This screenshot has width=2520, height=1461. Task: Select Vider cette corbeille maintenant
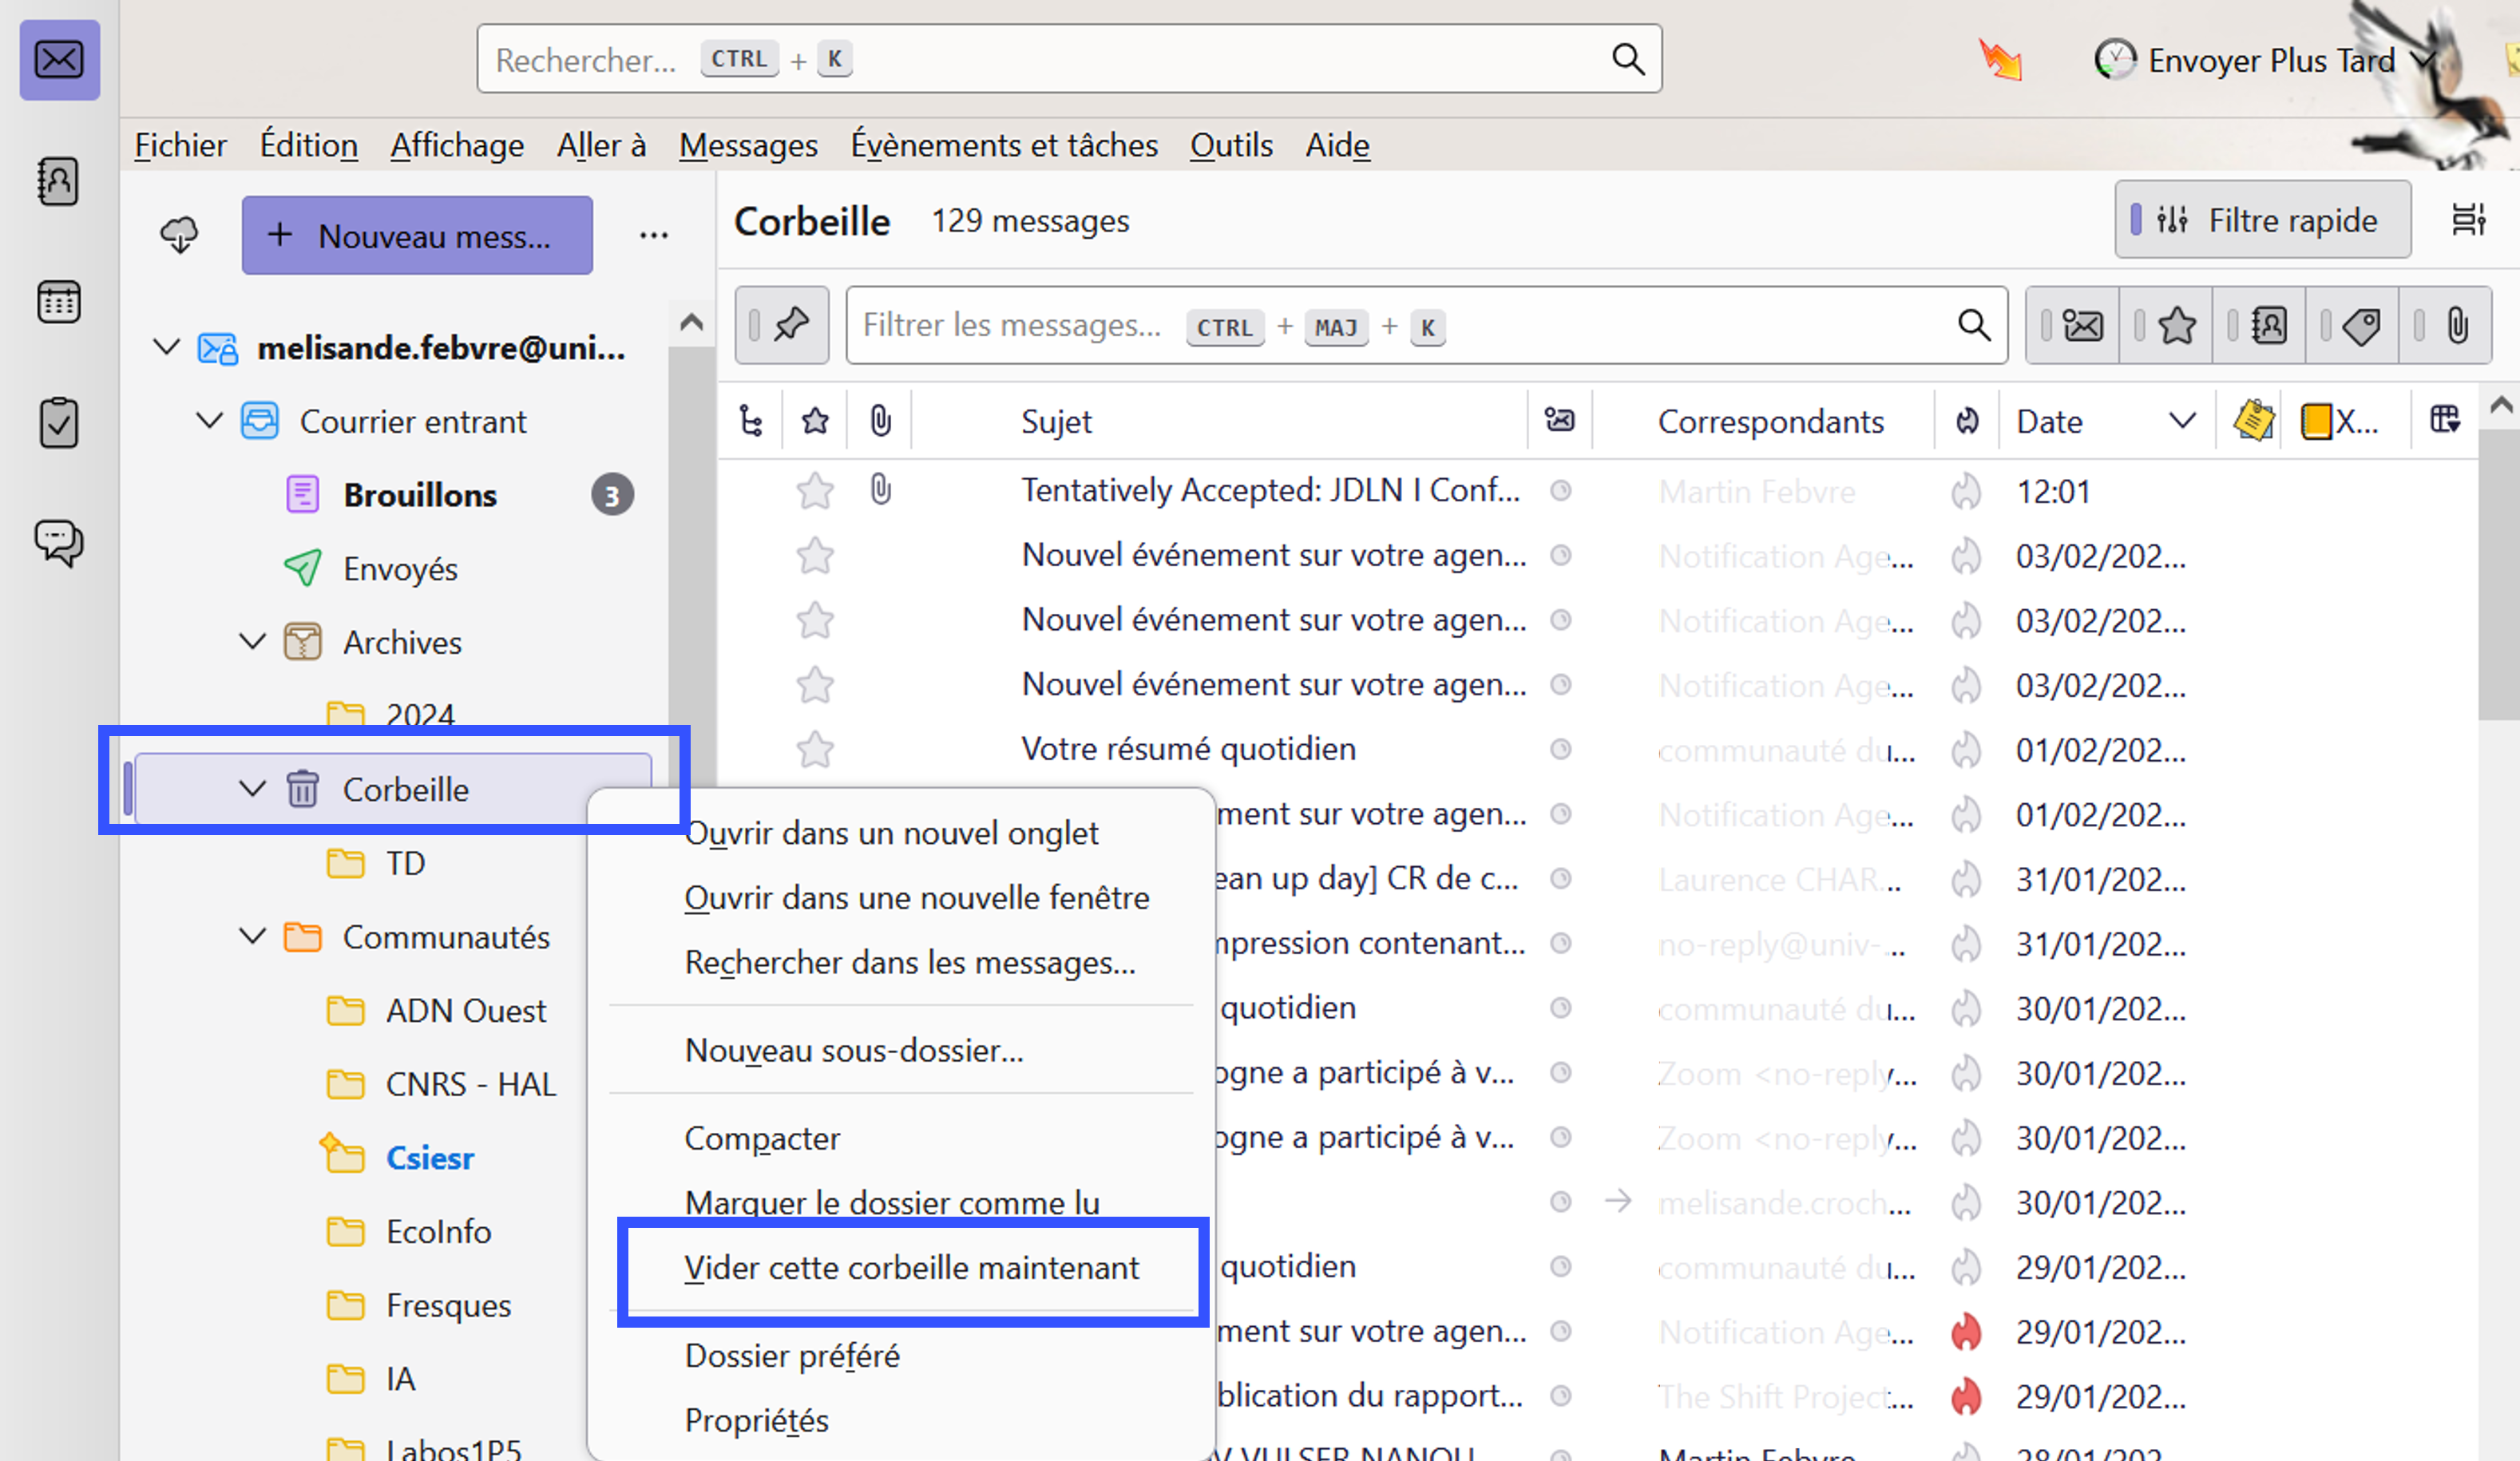pyautogui.click(x=911, y=1268)
